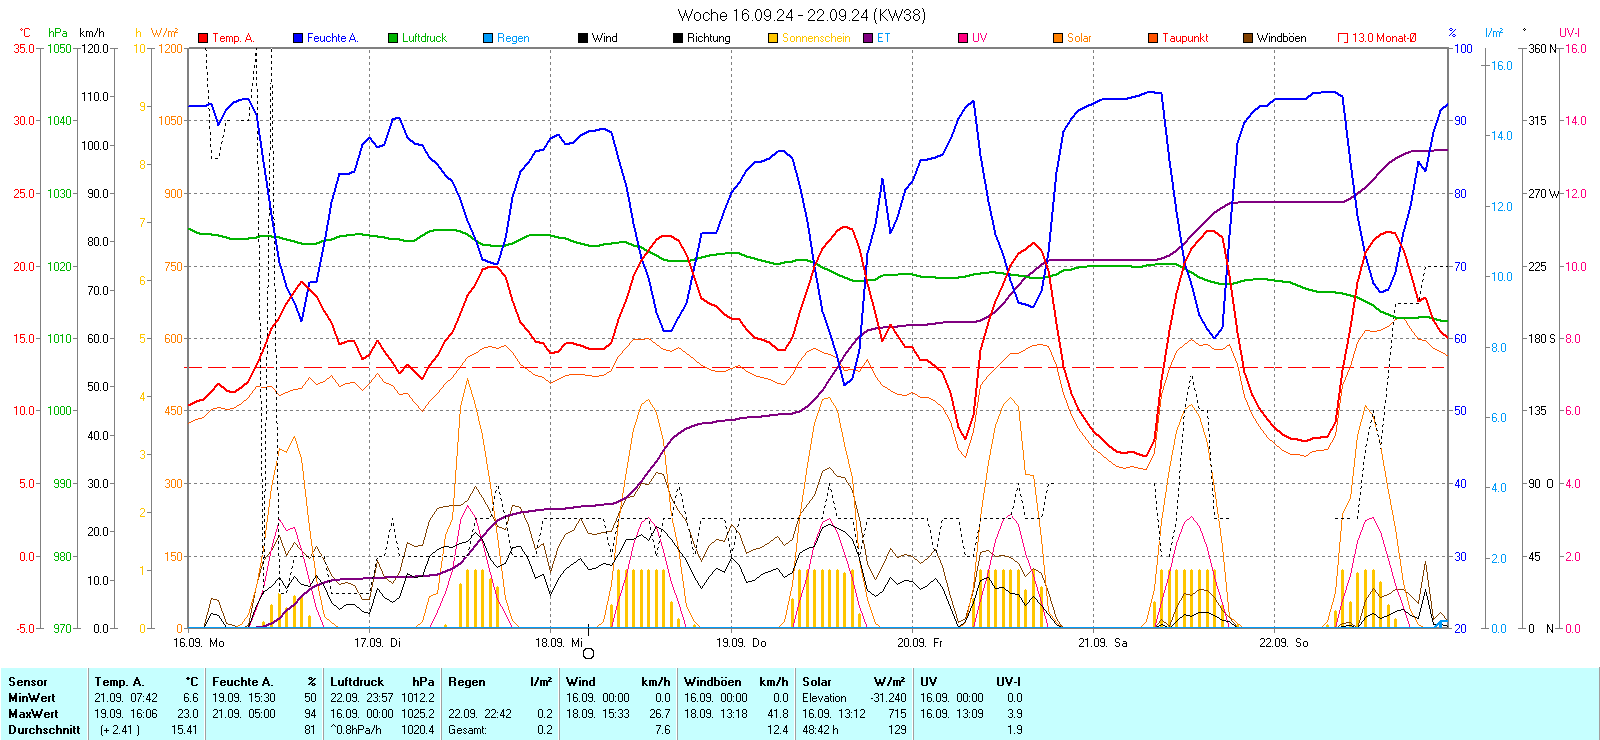1600x740 pixels.
Task: Click the Durchschnitt row label in the table
Action: 44,730
